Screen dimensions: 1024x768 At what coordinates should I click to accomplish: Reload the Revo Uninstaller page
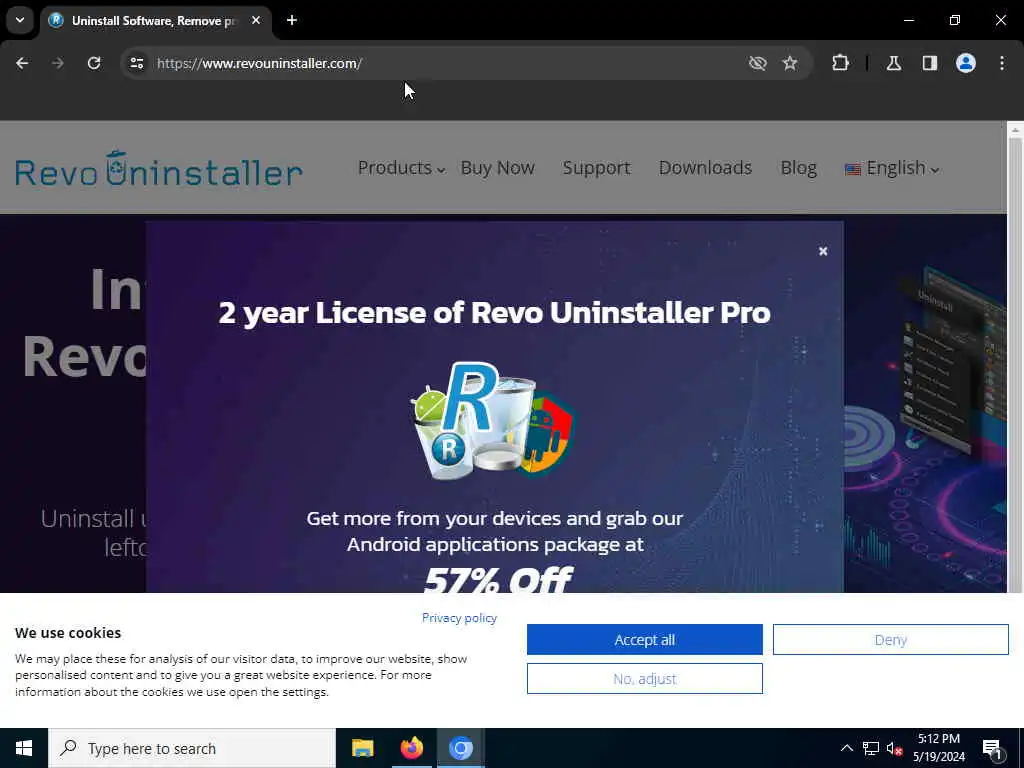click(94, 63)
